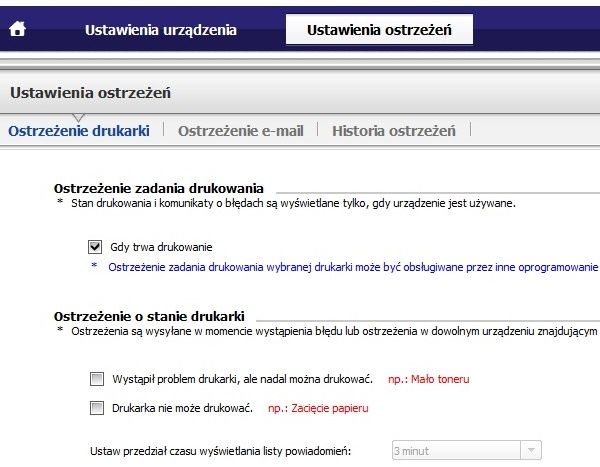Tick Drukarka nie może drukować checkbox

click(97, 408)
